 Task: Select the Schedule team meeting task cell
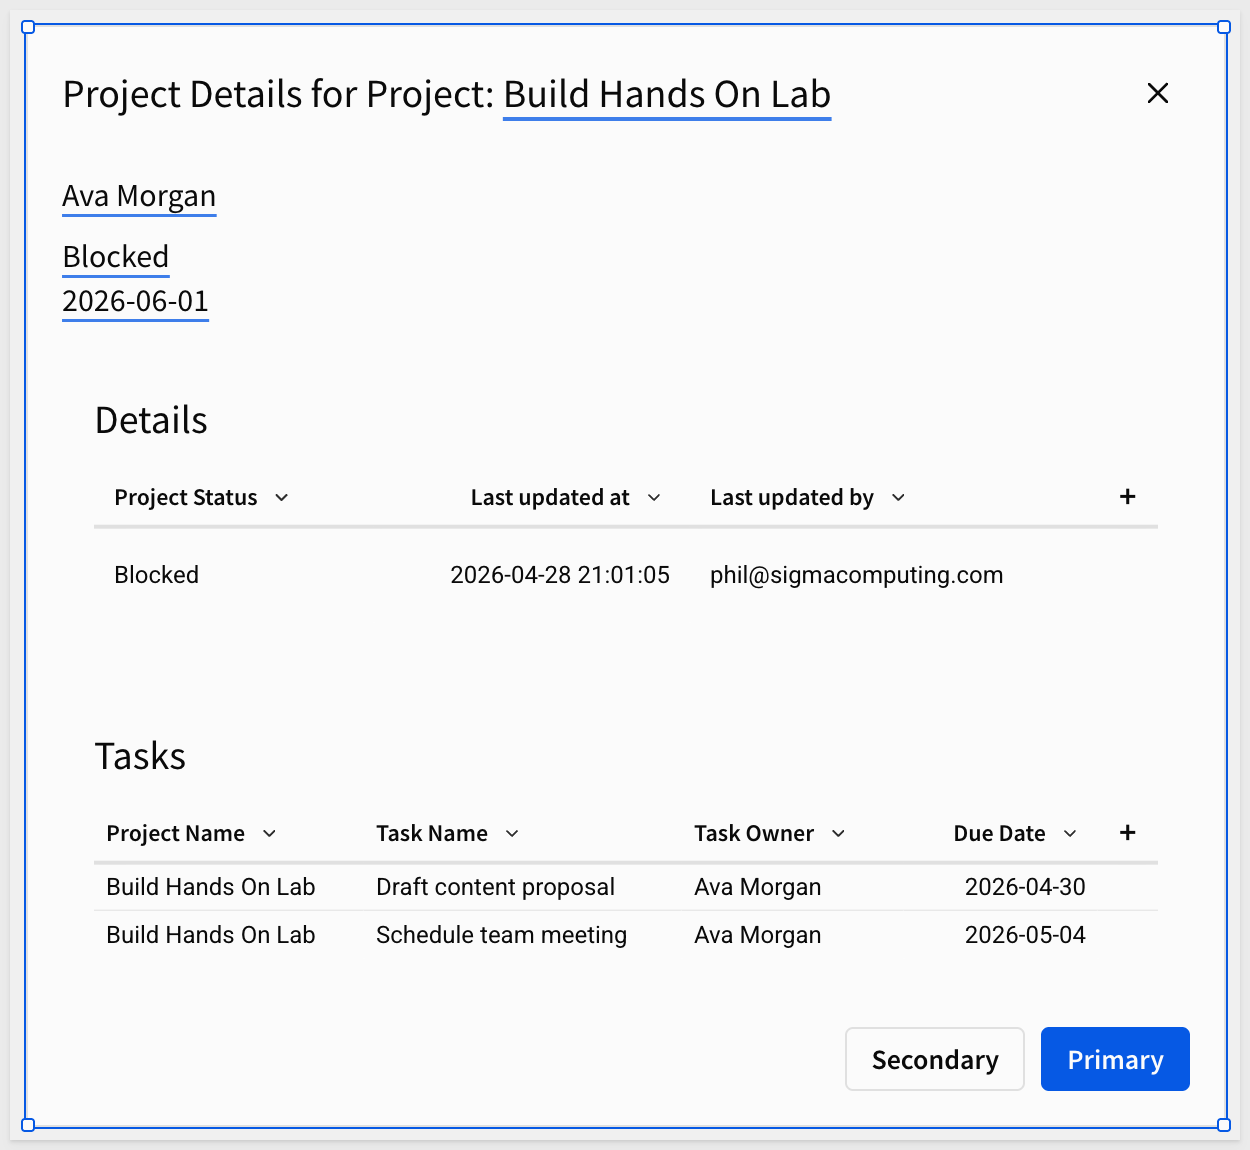tap(501, 935)
